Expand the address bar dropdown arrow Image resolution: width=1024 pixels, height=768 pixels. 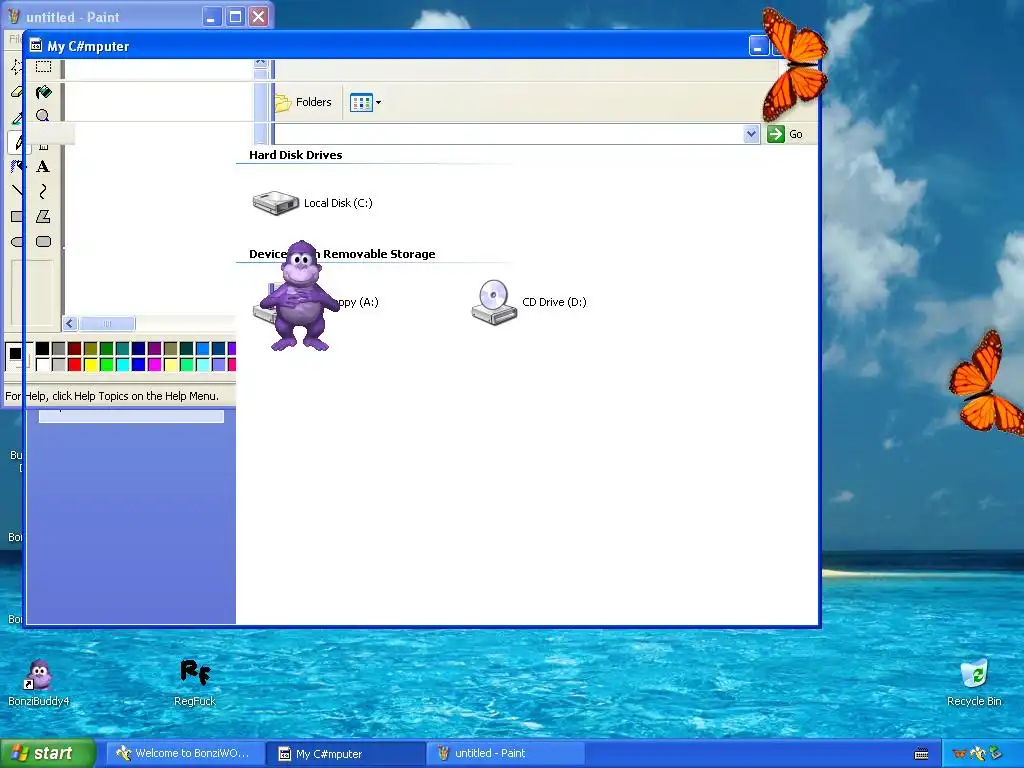pyautogui.click(x=751, y=134)
